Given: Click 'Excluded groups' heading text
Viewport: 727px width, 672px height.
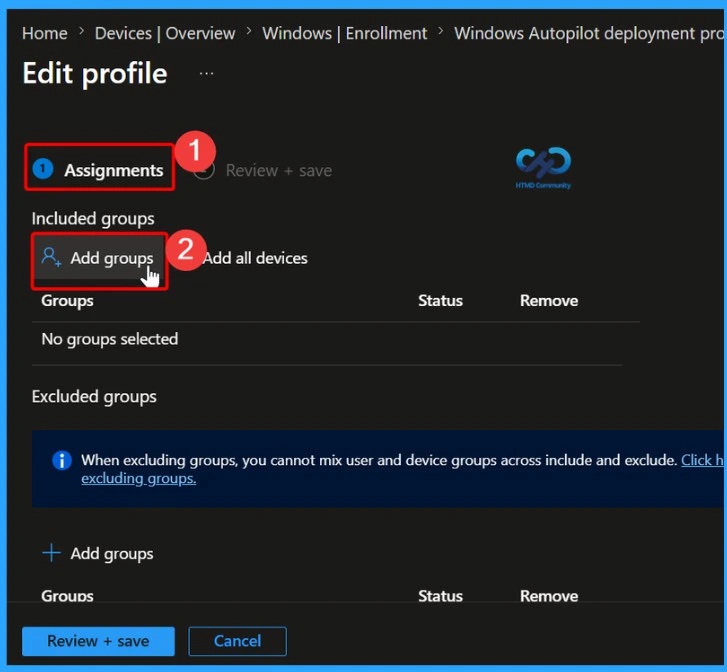Looking at the screenshot, I should (x=94, y=397).
